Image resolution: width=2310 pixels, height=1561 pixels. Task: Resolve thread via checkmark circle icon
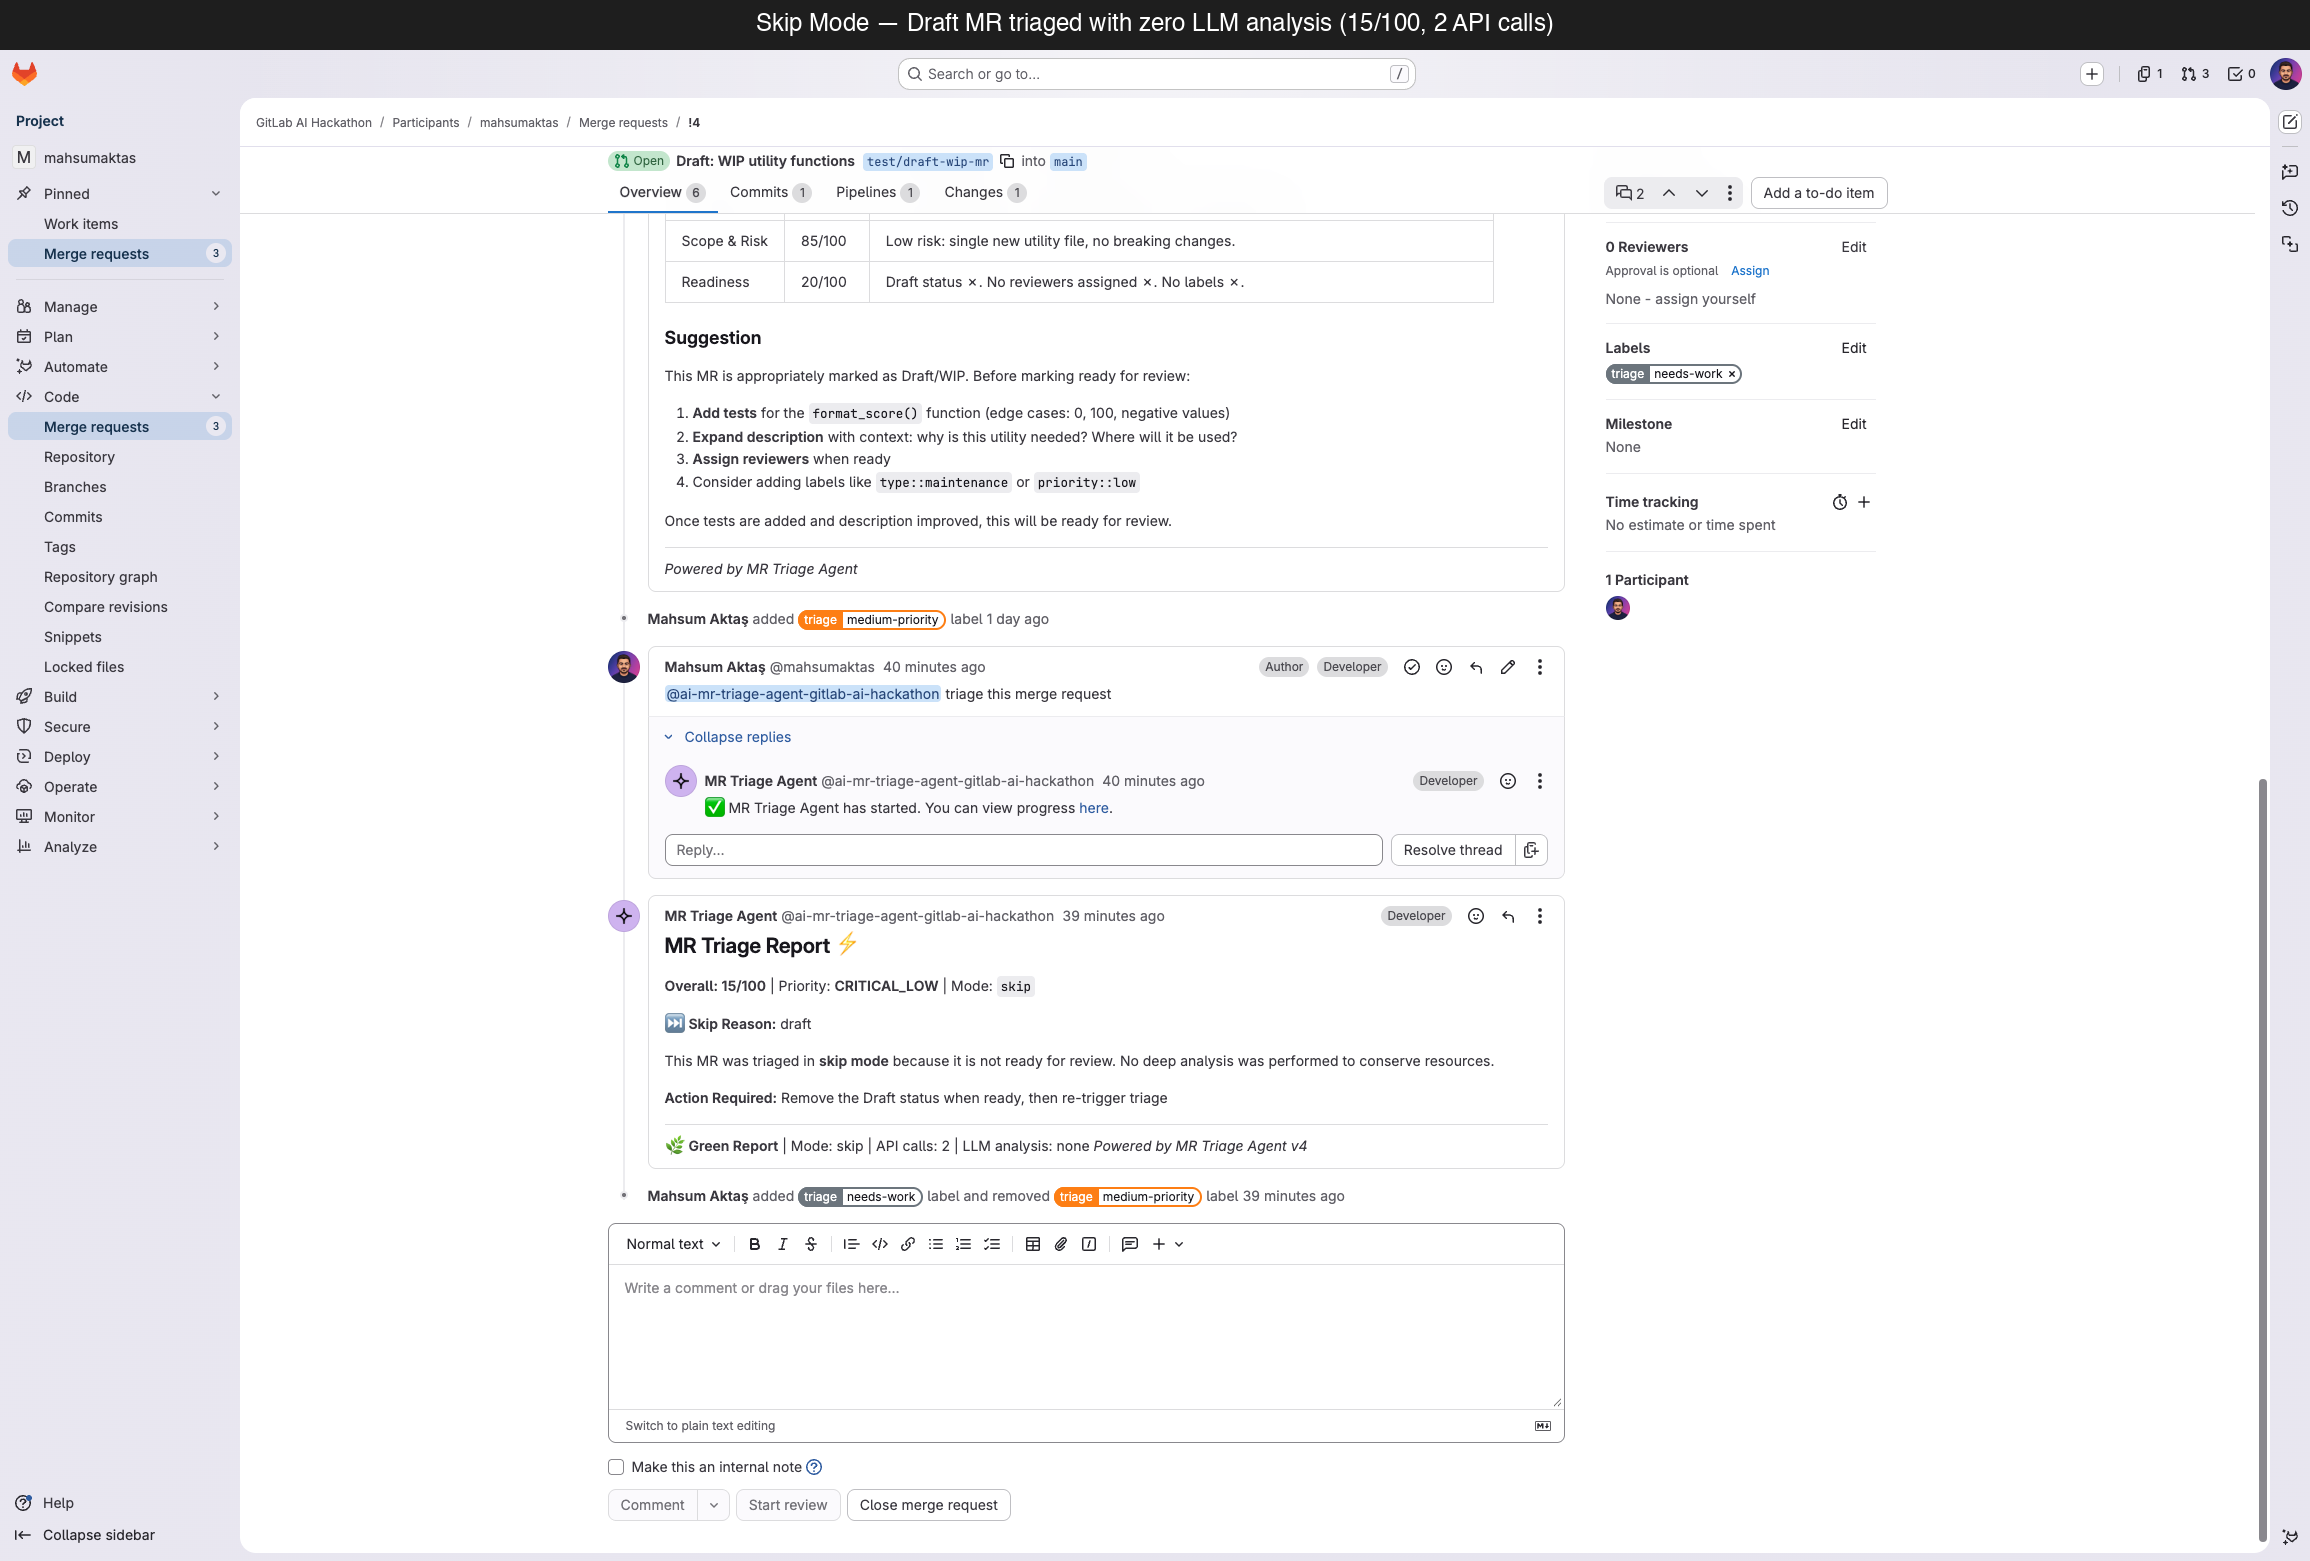pos(1411,667)
